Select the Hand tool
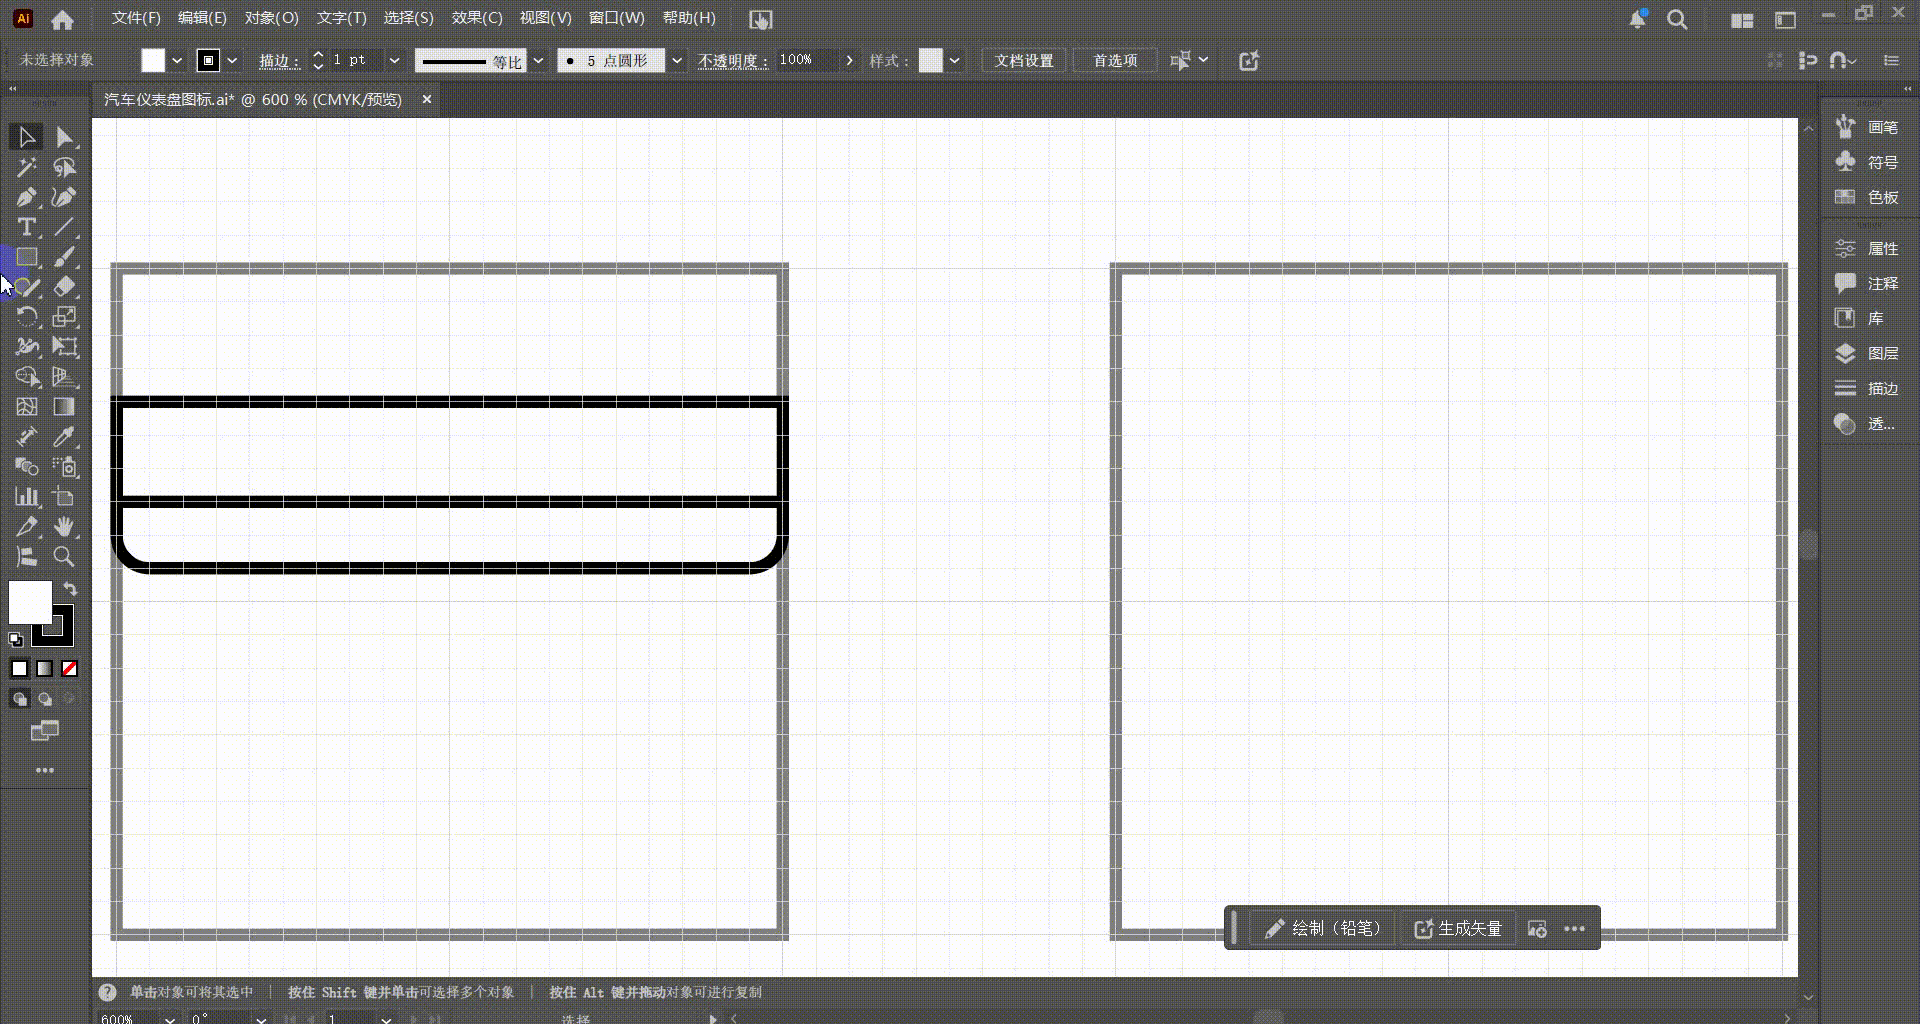1920x1024 pixels. click(64, 527)
